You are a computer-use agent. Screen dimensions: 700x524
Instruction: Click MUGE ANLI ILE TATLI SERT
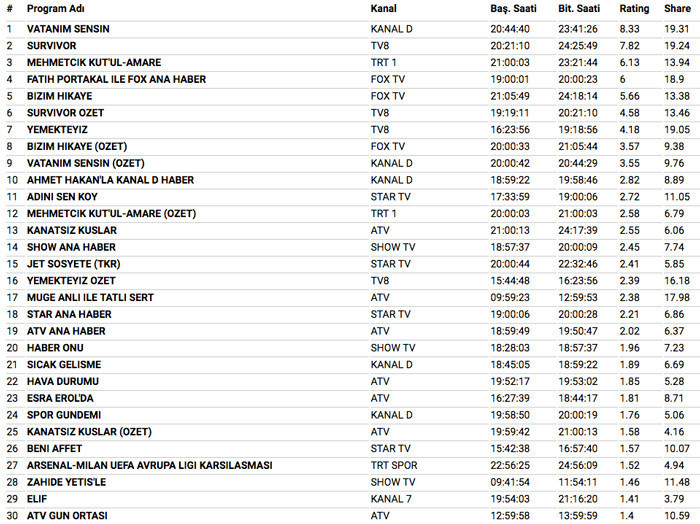(89, 297)
